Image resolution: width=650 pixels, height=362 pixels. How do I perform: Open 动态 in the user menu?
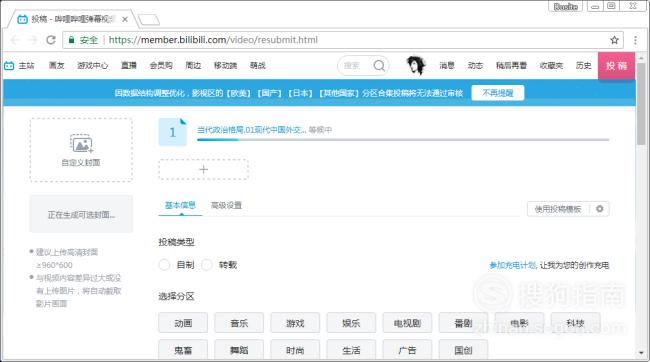tap(475, 66)
